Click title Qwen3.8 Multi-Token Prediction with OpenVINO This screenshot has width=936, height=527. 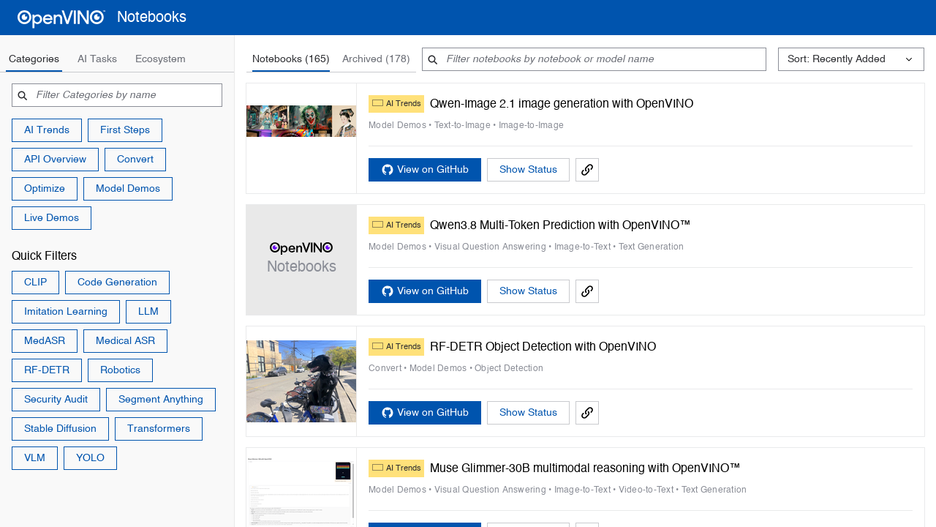pyautogui.click(x=560, y=225)
